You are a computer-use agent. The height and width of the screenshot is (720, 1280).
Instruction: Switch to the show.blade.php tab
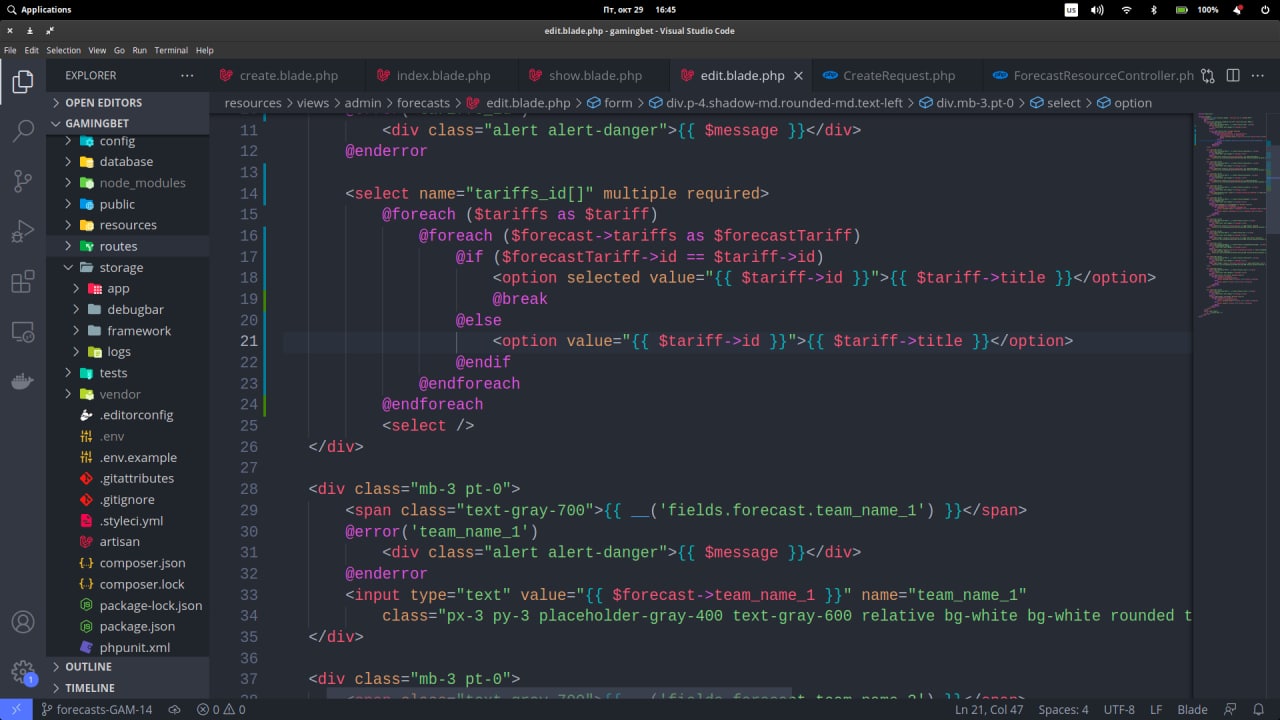pos(594,75)
